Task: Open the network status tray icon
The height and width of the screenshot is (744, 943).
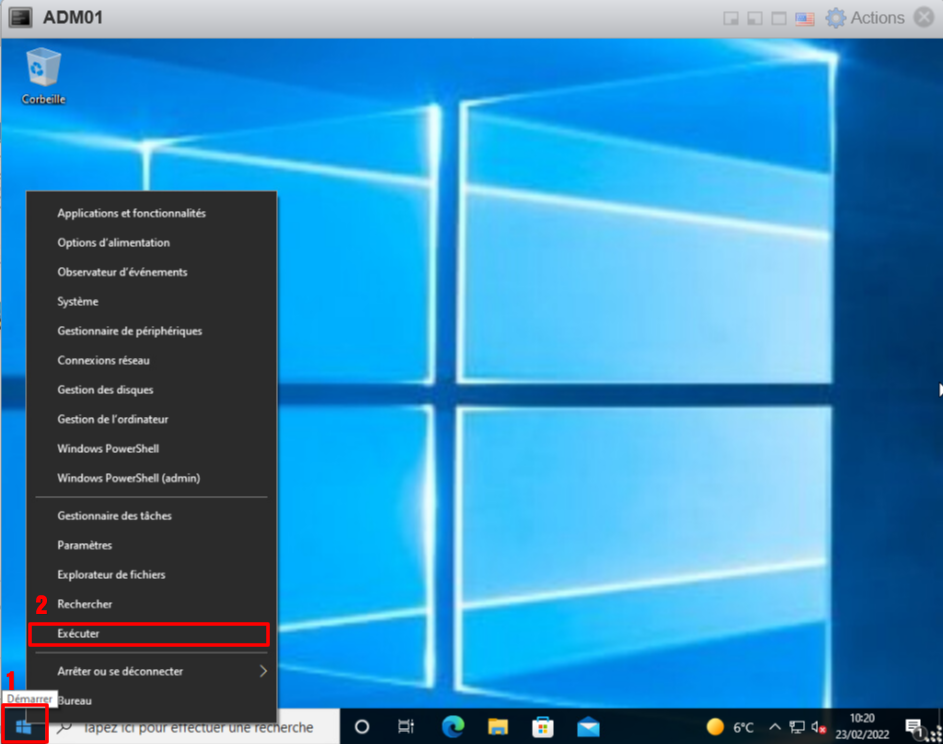Action: [x=797, y=727]
